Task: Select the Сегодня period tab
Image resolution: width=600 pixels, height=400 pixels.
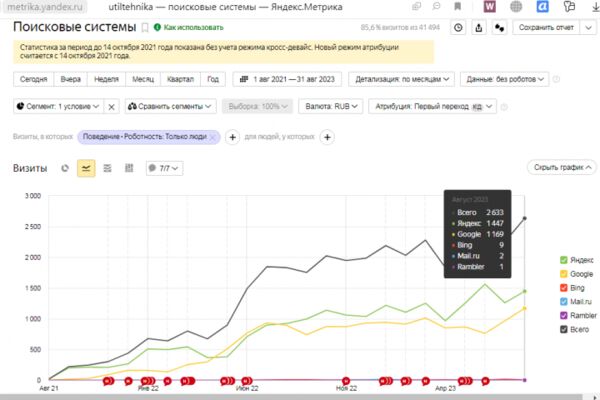Action: (x=34, y=79)
